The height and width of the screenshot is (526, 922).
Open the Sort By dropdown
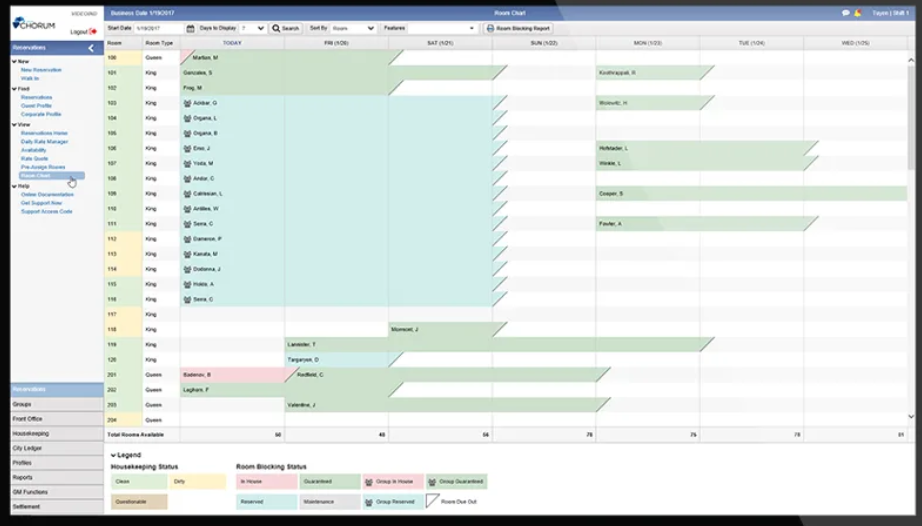(353, 28)
